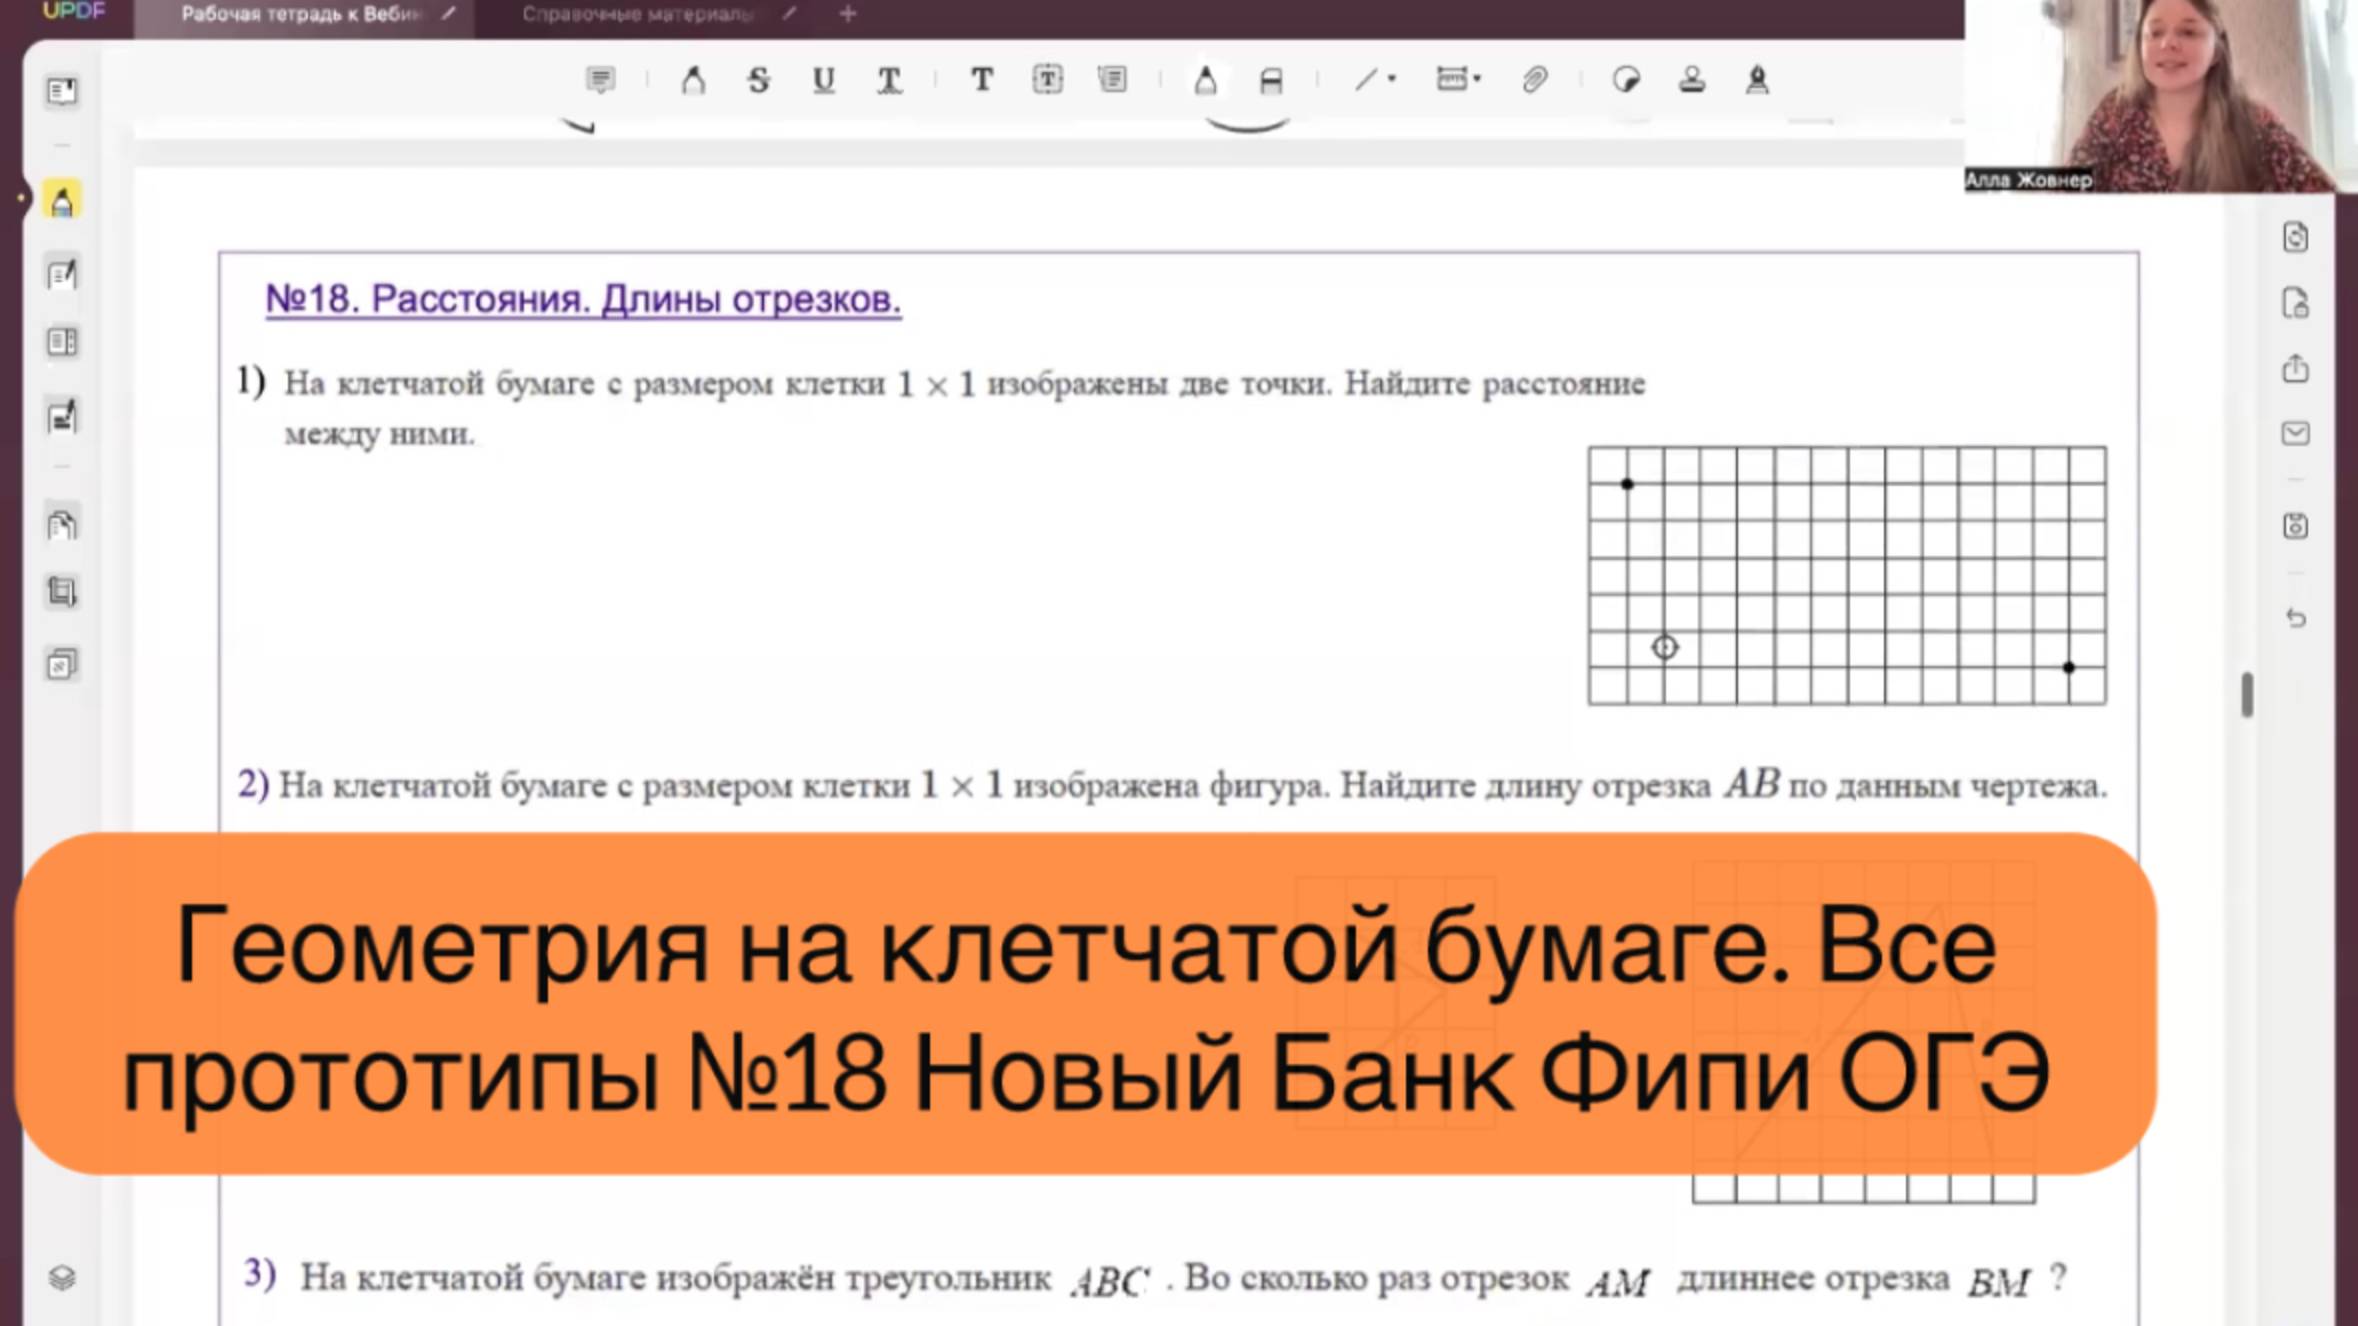
Task: Toggle reader mode in left sidebar
Action: 62,92
